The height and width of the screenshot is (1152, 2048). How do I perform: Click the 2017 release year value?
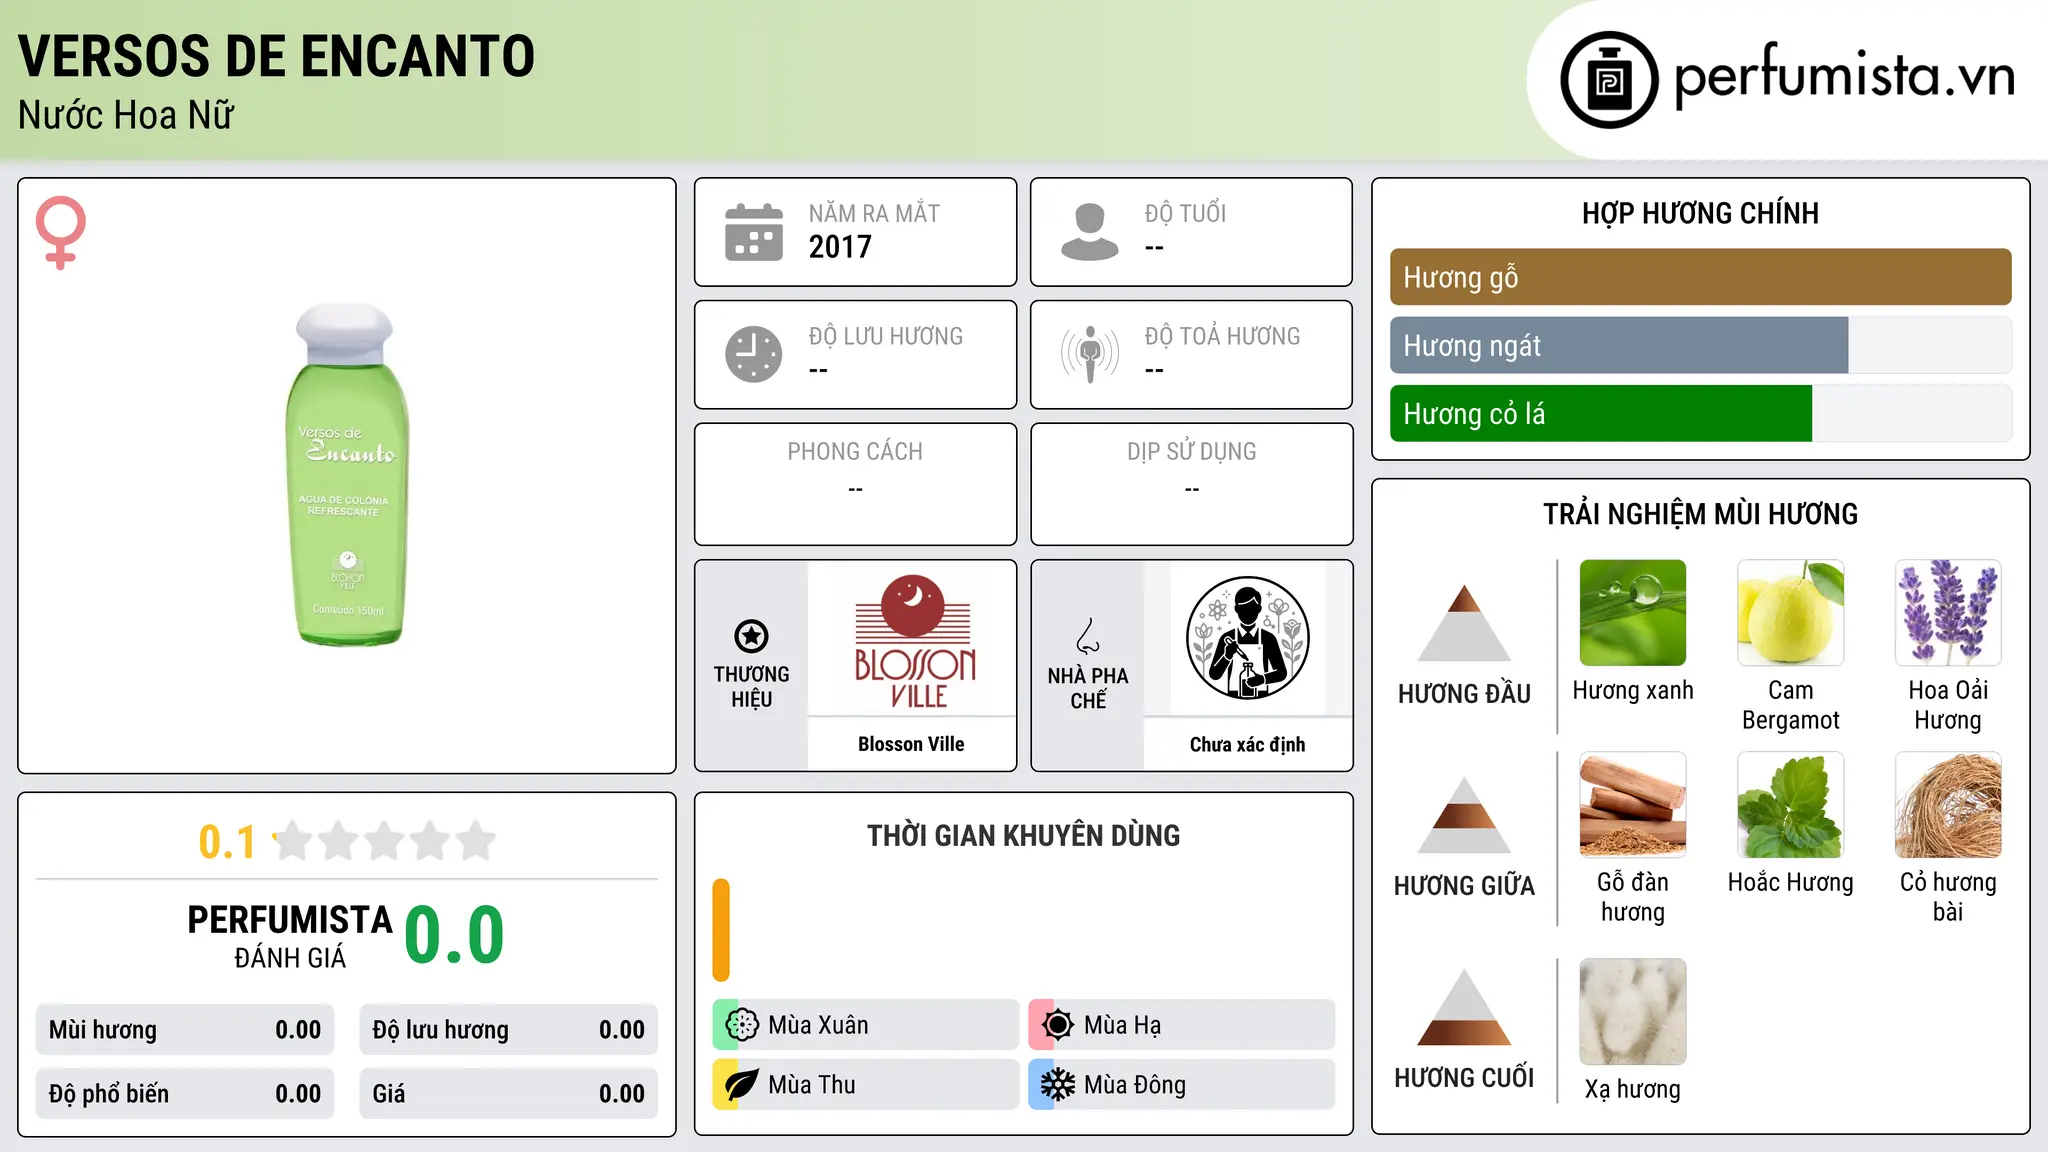840,247
